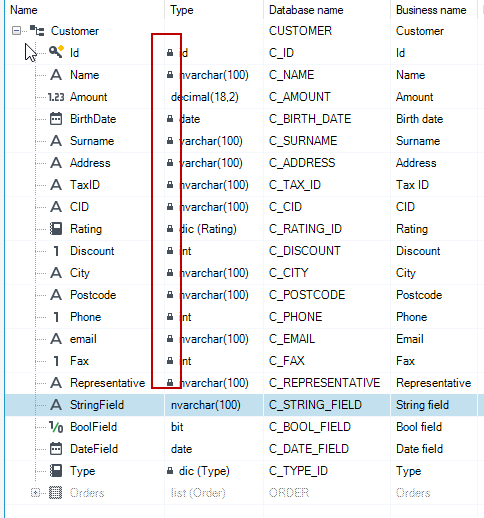Select the Representative field name
484x518 pixels.
point(107,383)
